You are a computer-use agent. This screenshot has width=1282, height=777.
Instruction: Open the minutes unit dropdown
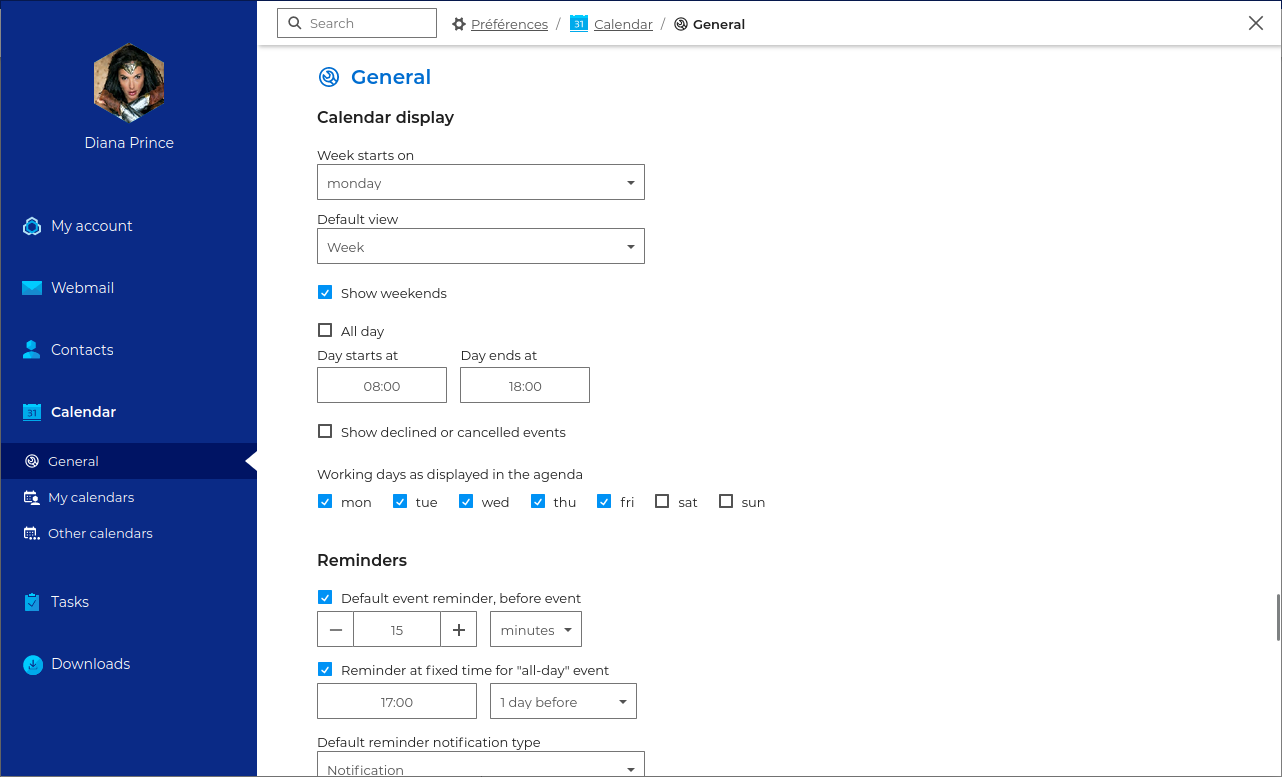coord(536,630)
